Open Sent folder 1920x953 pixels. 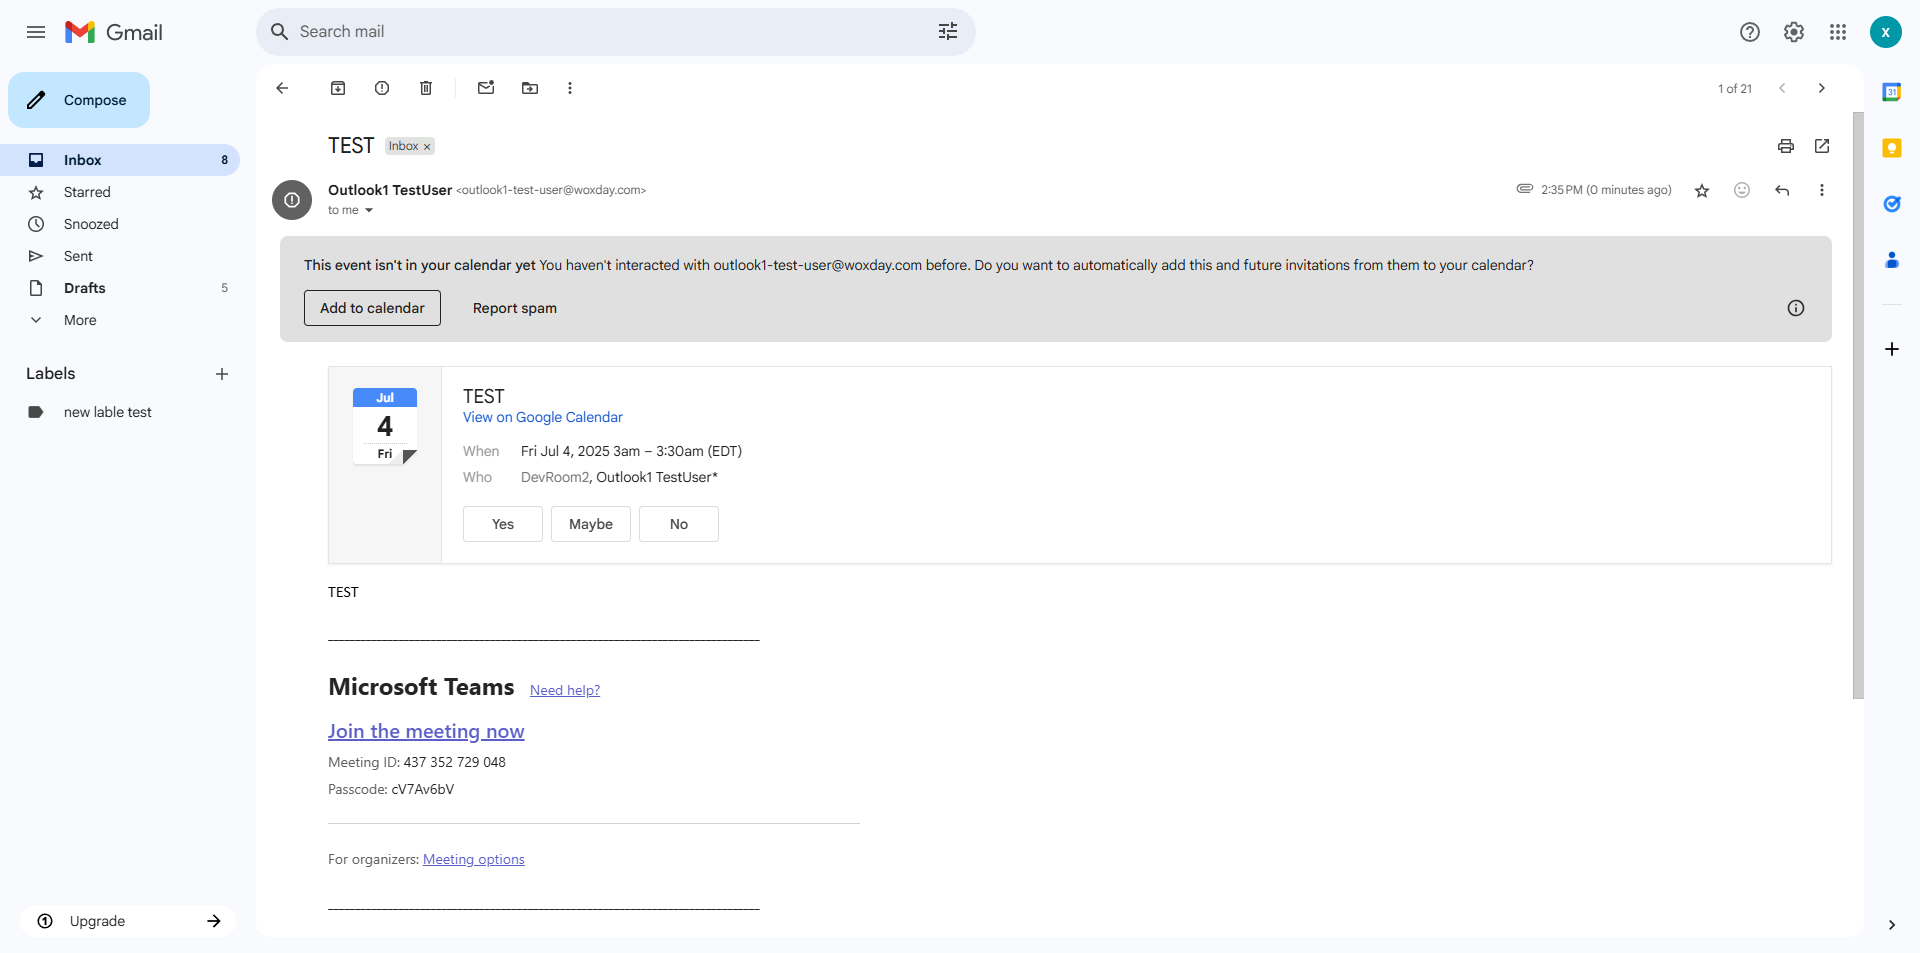120,256
